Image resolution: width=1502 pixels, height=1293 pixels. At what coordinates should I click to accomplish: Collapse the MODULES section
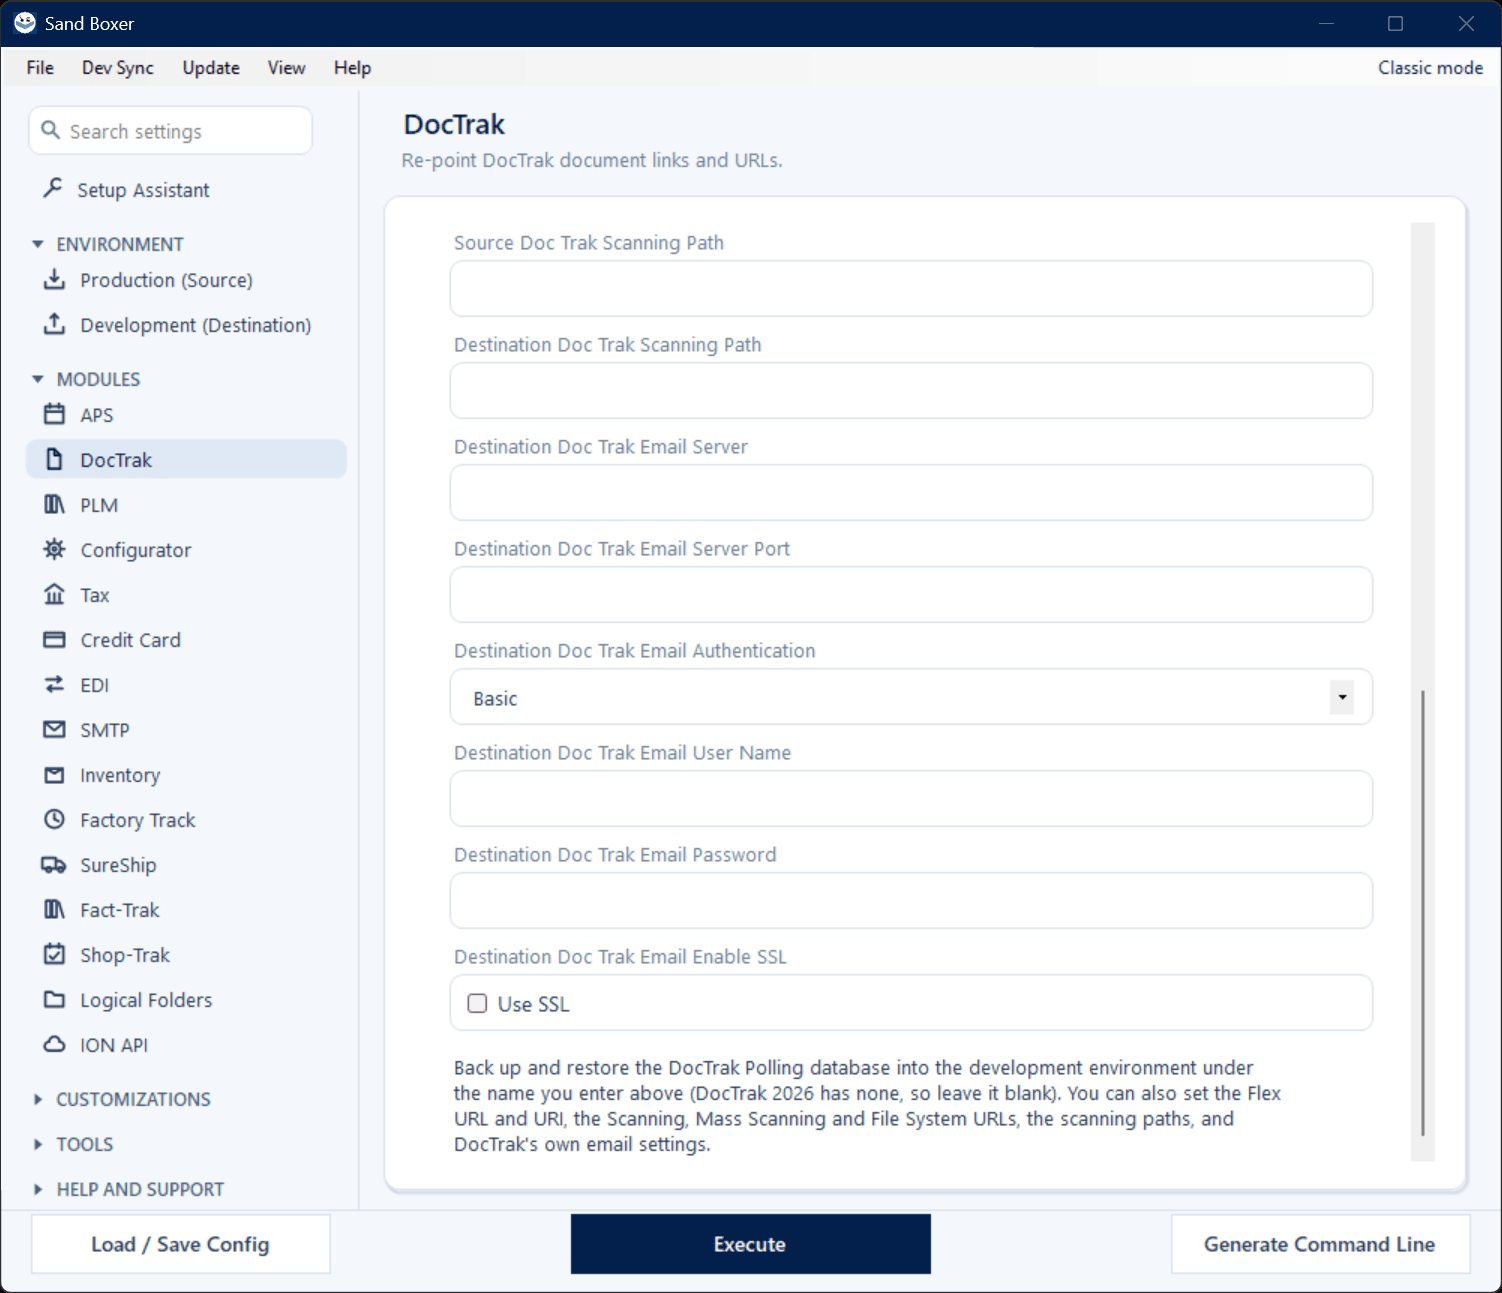point(38,379)
